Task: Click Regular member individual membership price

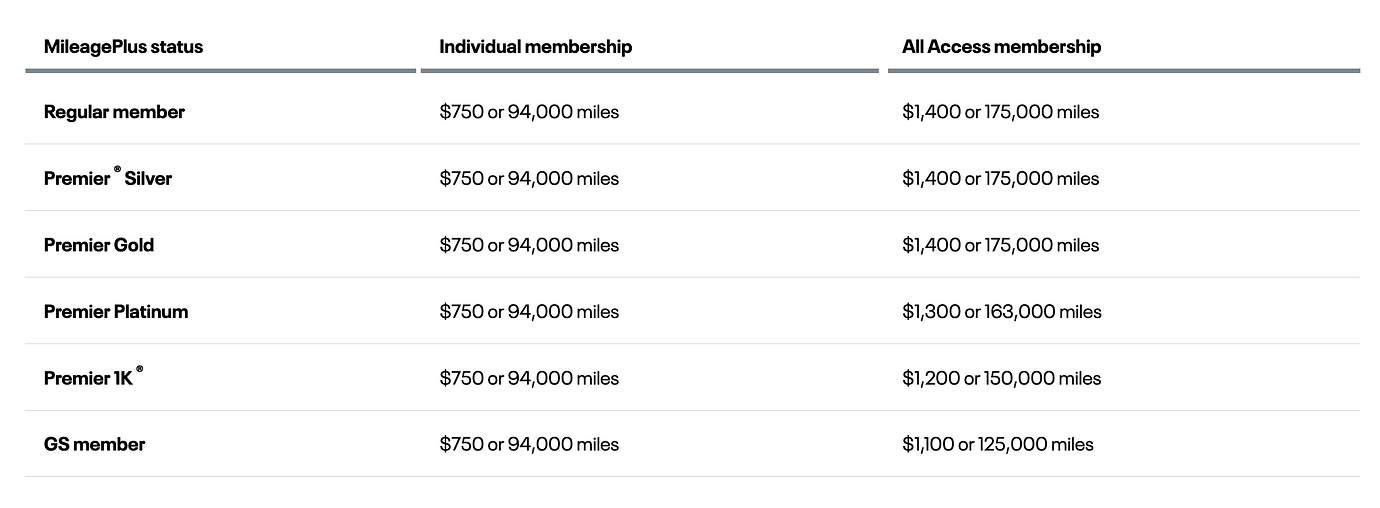Action: [529, 112]
